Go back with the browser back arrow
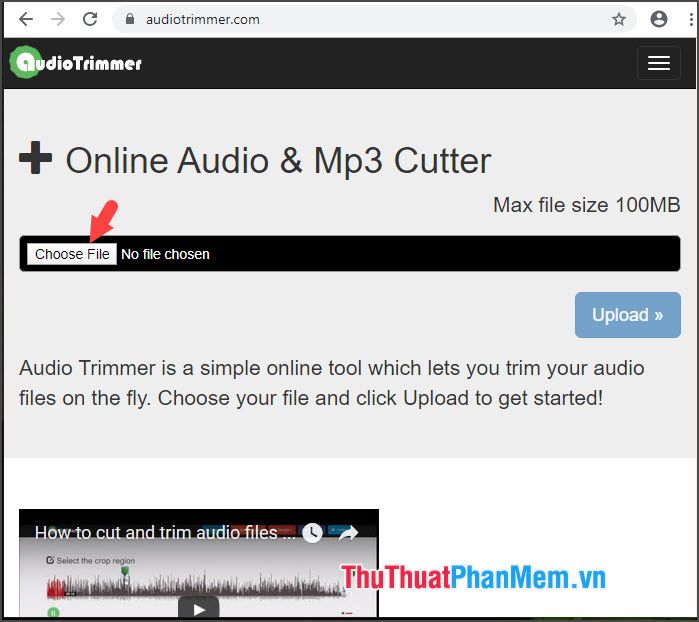Viewport: 699px width, 622px height. click(x=26, y=19)
